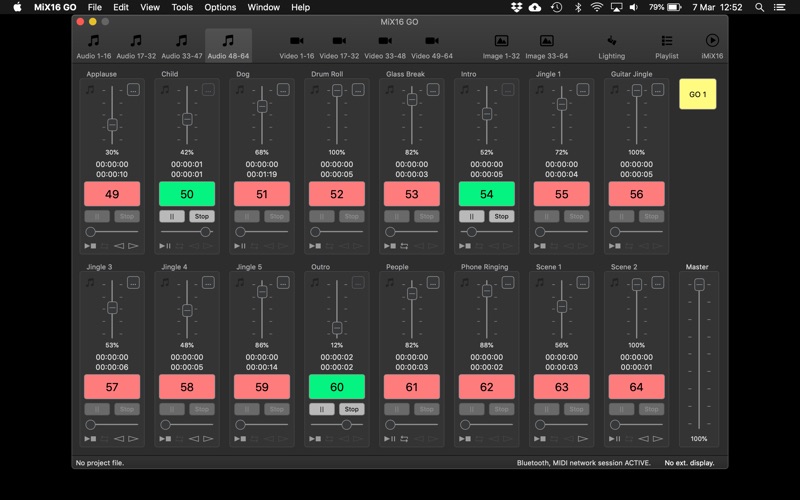Toggle play/pause mode on Scene 2

[x=615, y=439]
